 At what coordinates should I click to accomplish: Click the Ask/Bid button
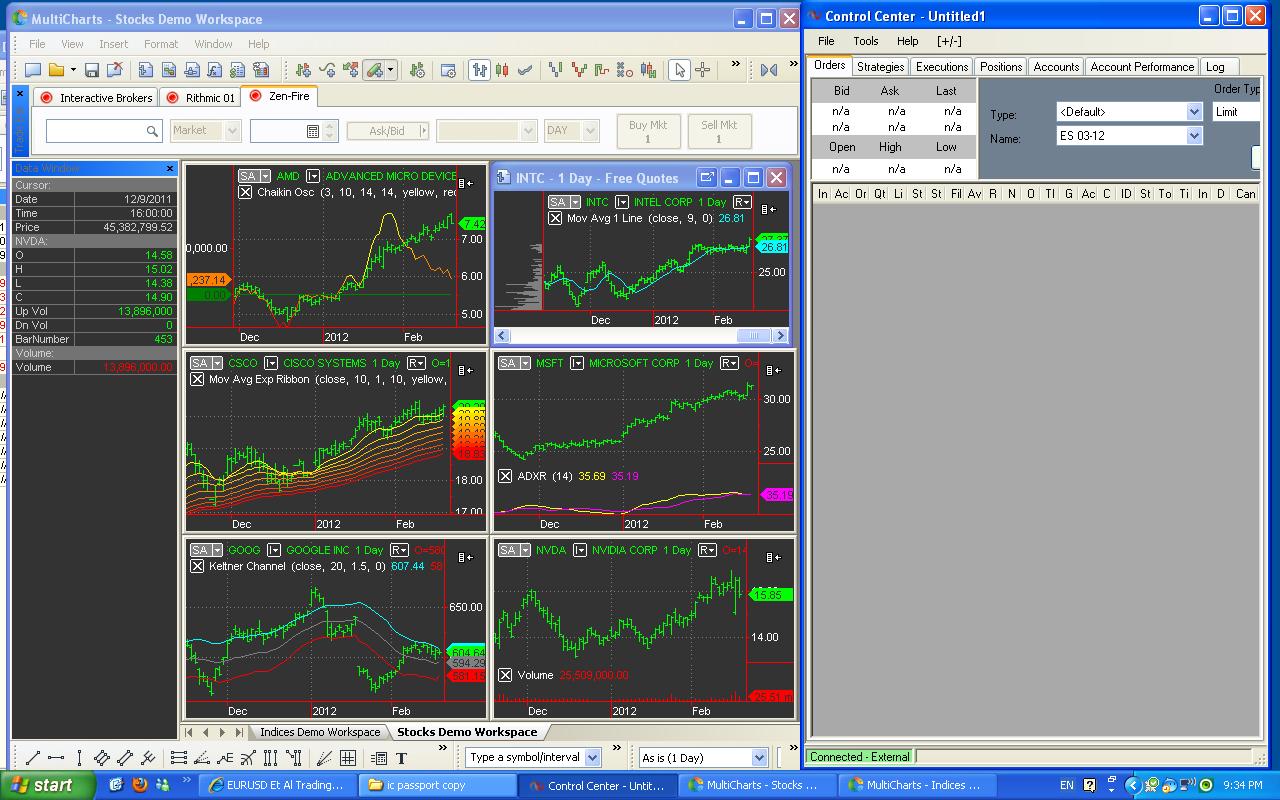pos(387,131)
